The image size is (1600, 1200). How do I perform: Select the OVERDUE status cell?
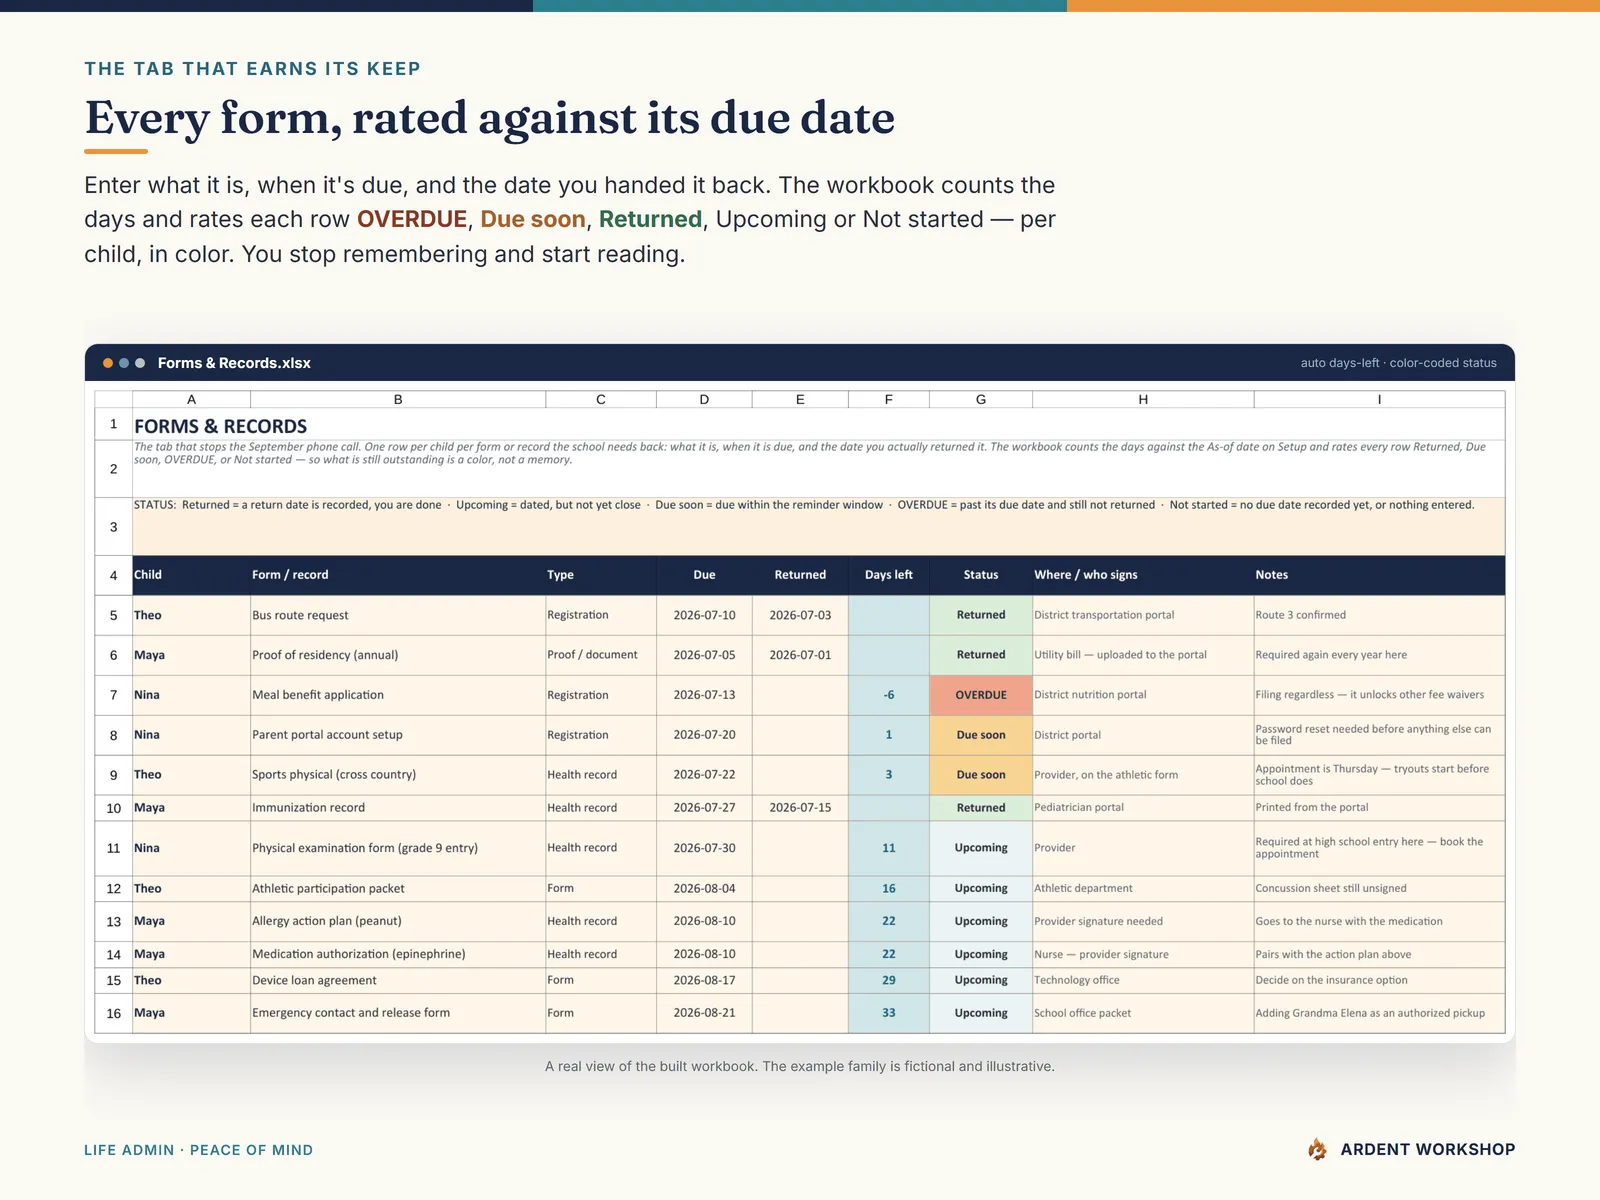click(x=981, y=695)
